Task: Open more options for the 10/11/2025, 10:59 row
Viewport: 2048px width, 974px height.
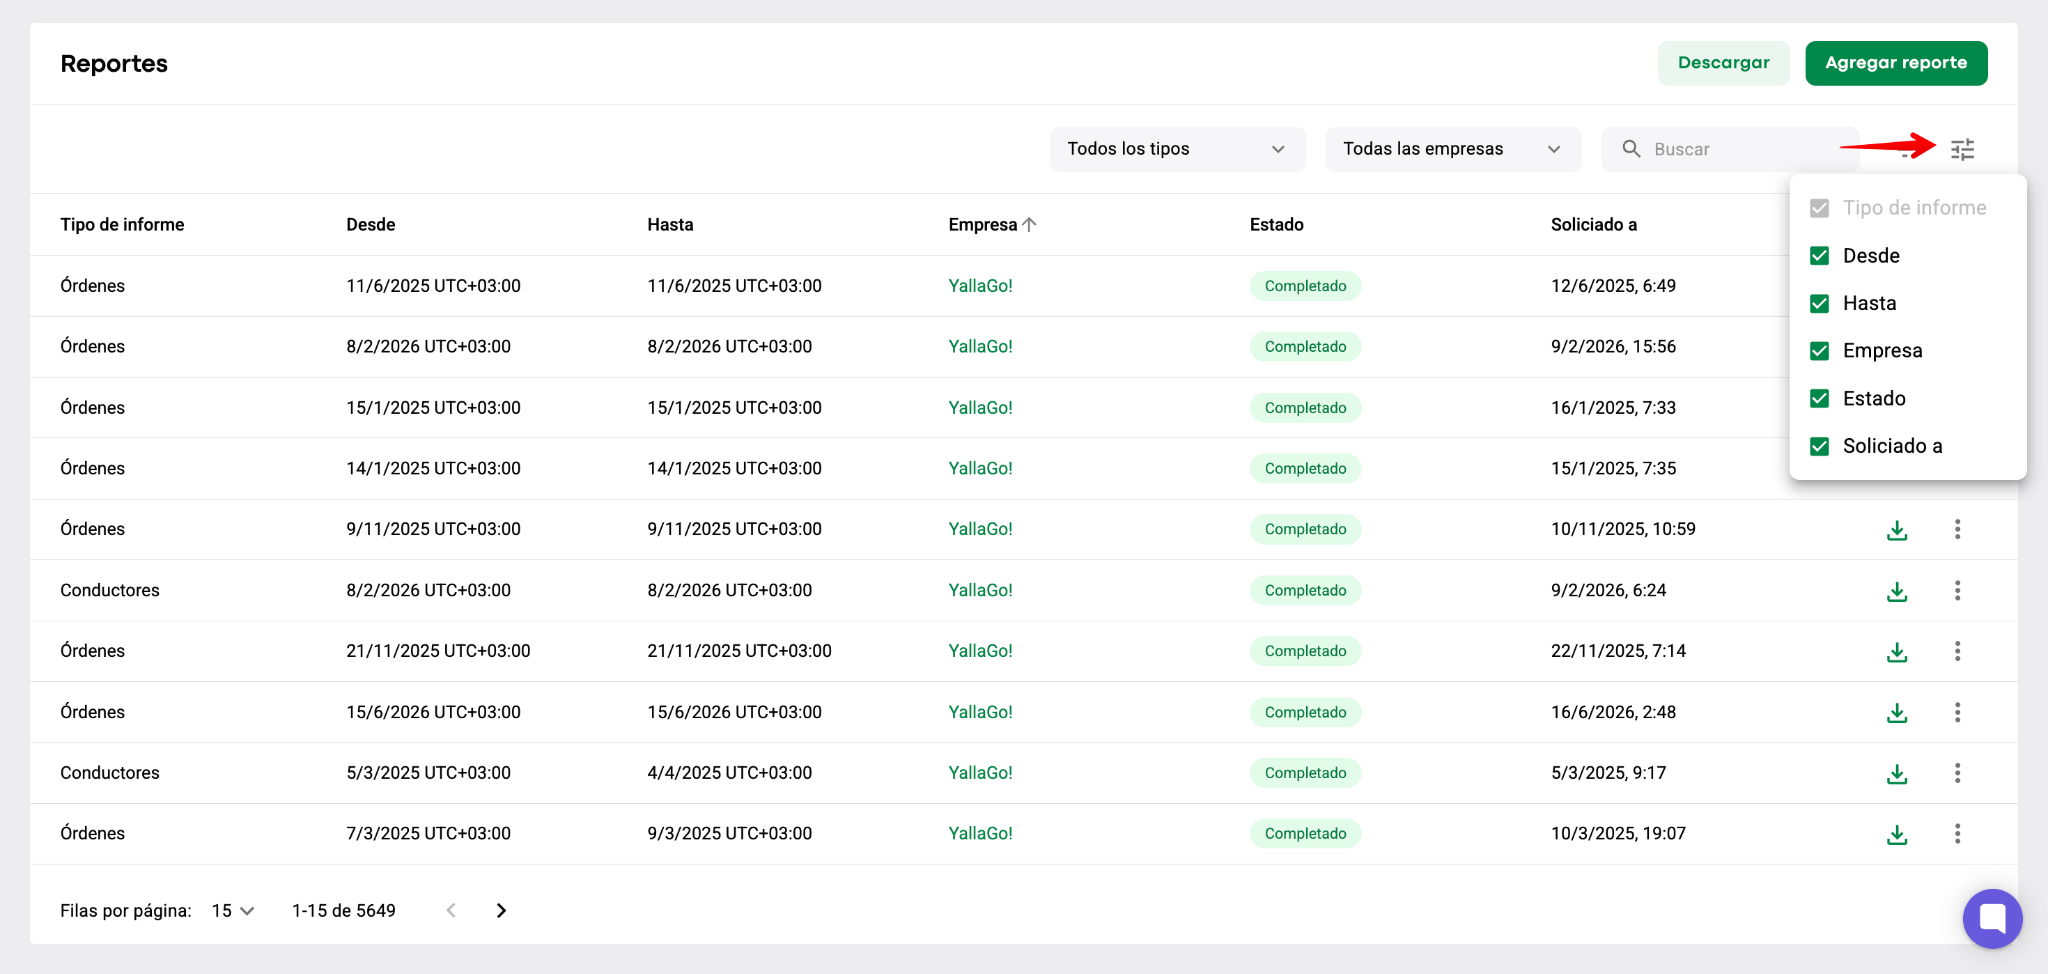Action: (1957, 529)
